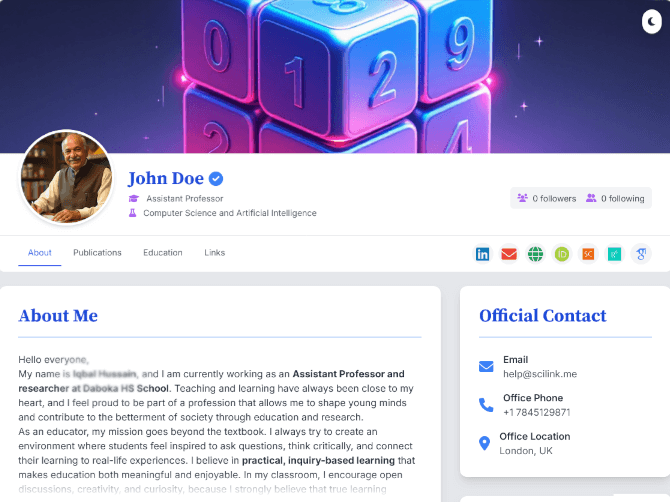Open the LinkedIn profile icon
The height and width of the screenshot is (502, 670).
482,254
